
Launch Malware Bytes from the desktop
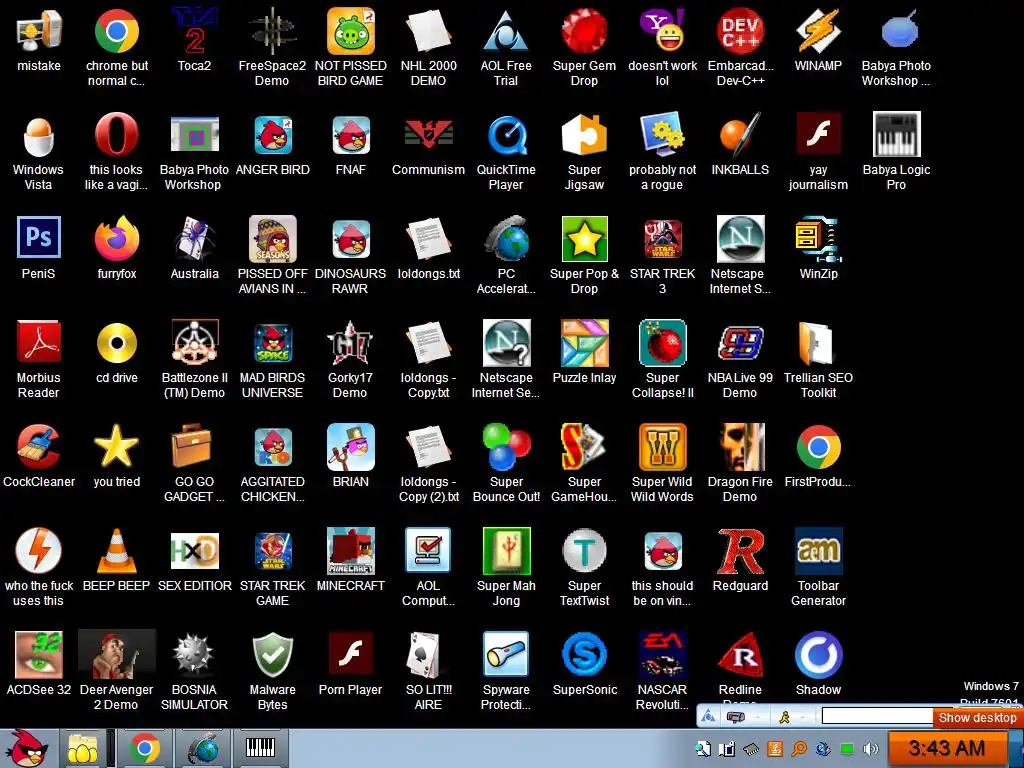click(272, 654)
